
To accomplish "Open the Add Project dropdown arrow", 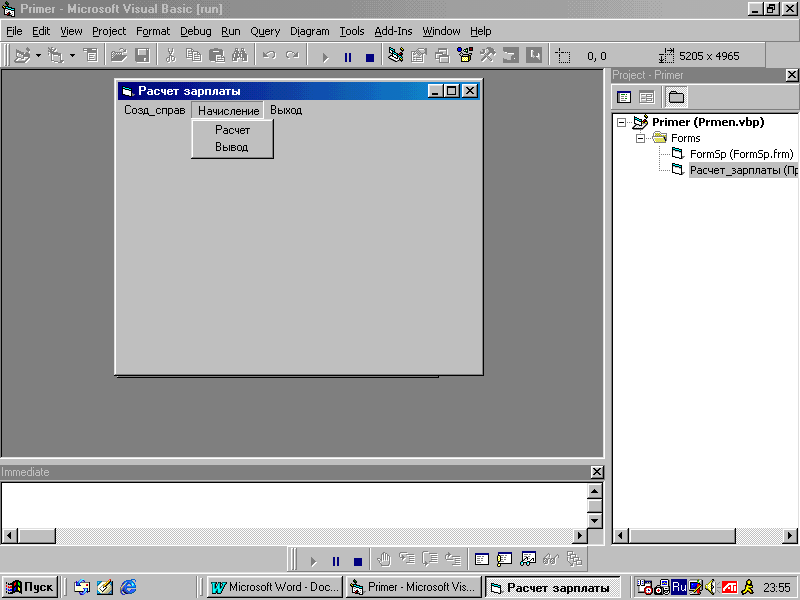I will click(38, 55).
